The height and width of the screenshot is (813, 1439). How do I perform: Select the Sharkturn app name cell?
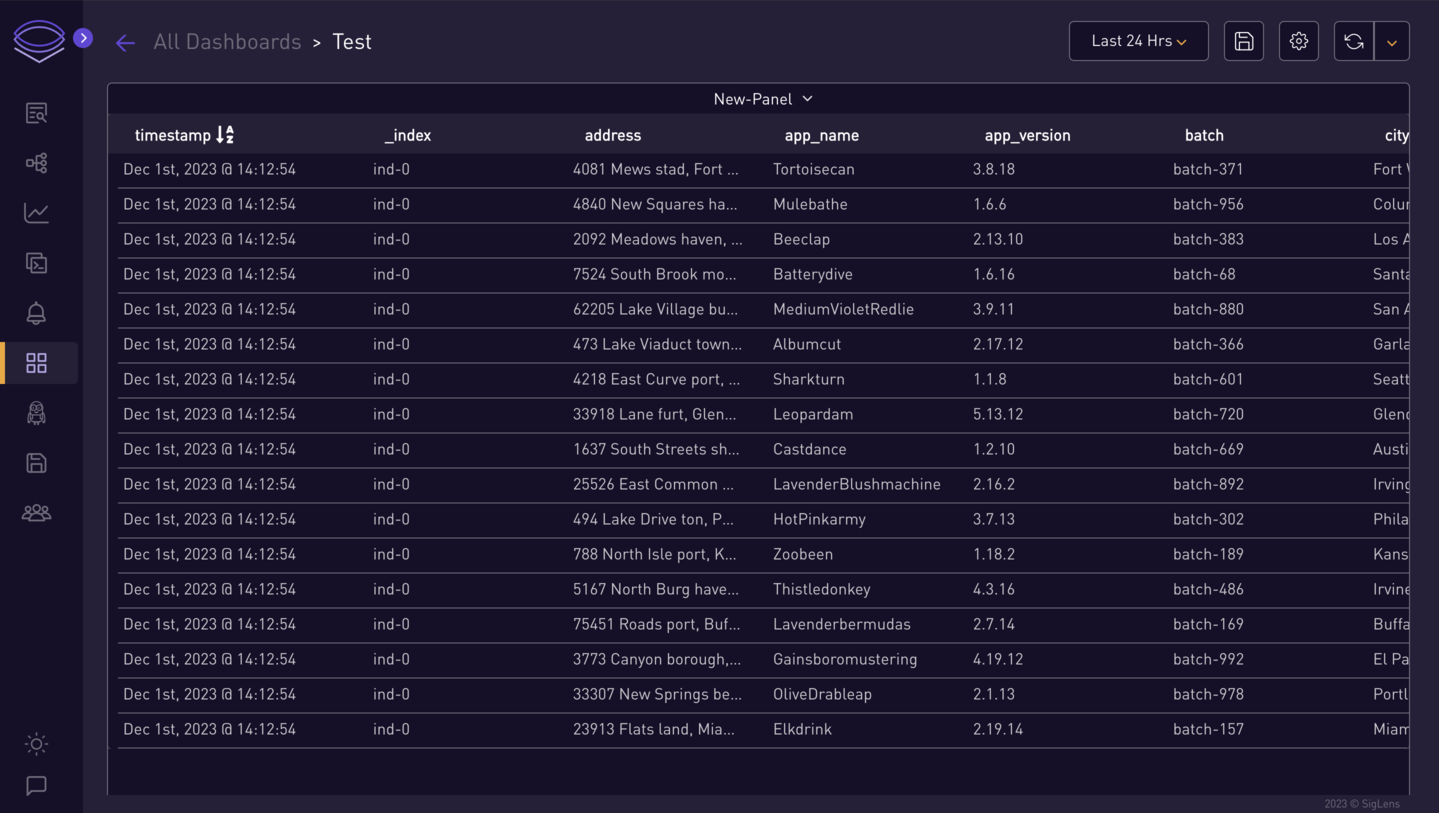click(809, 379)
